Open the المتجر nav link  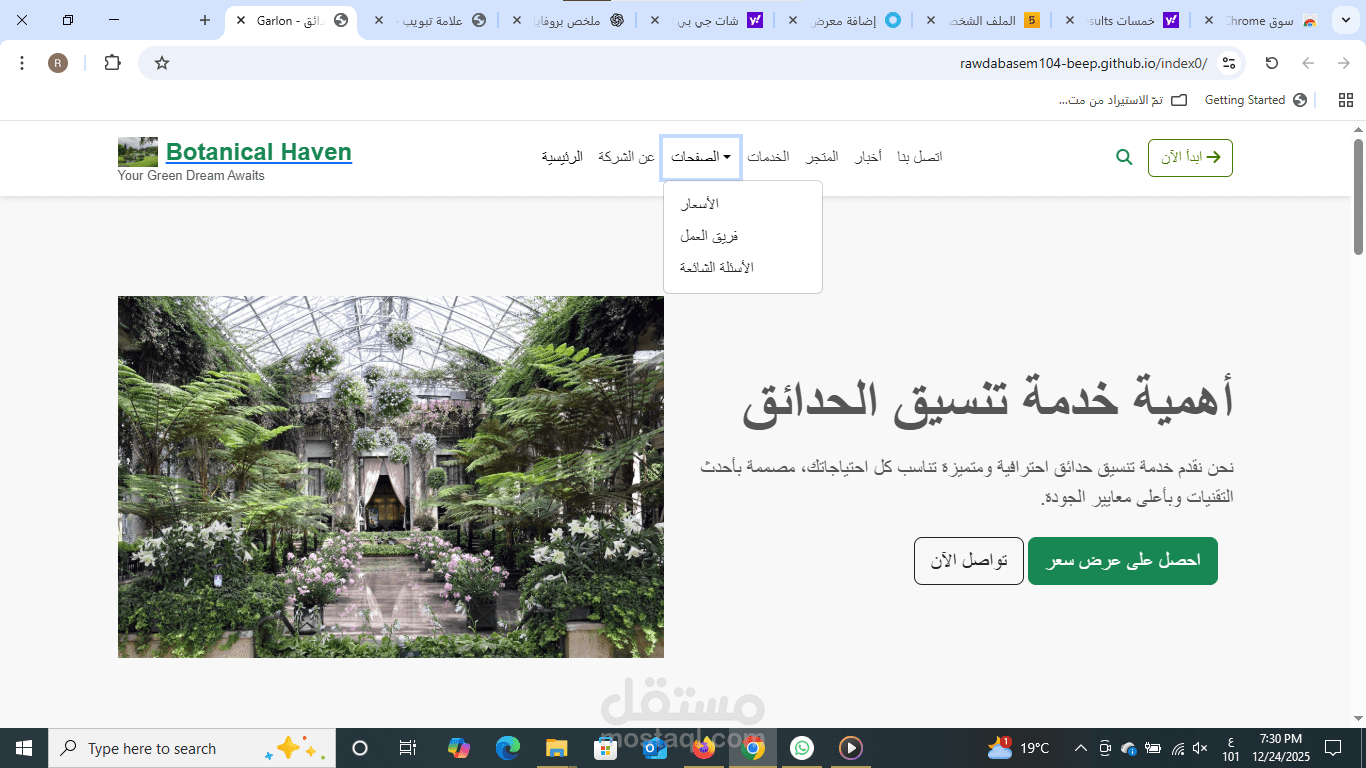click(x=822, y=157)
